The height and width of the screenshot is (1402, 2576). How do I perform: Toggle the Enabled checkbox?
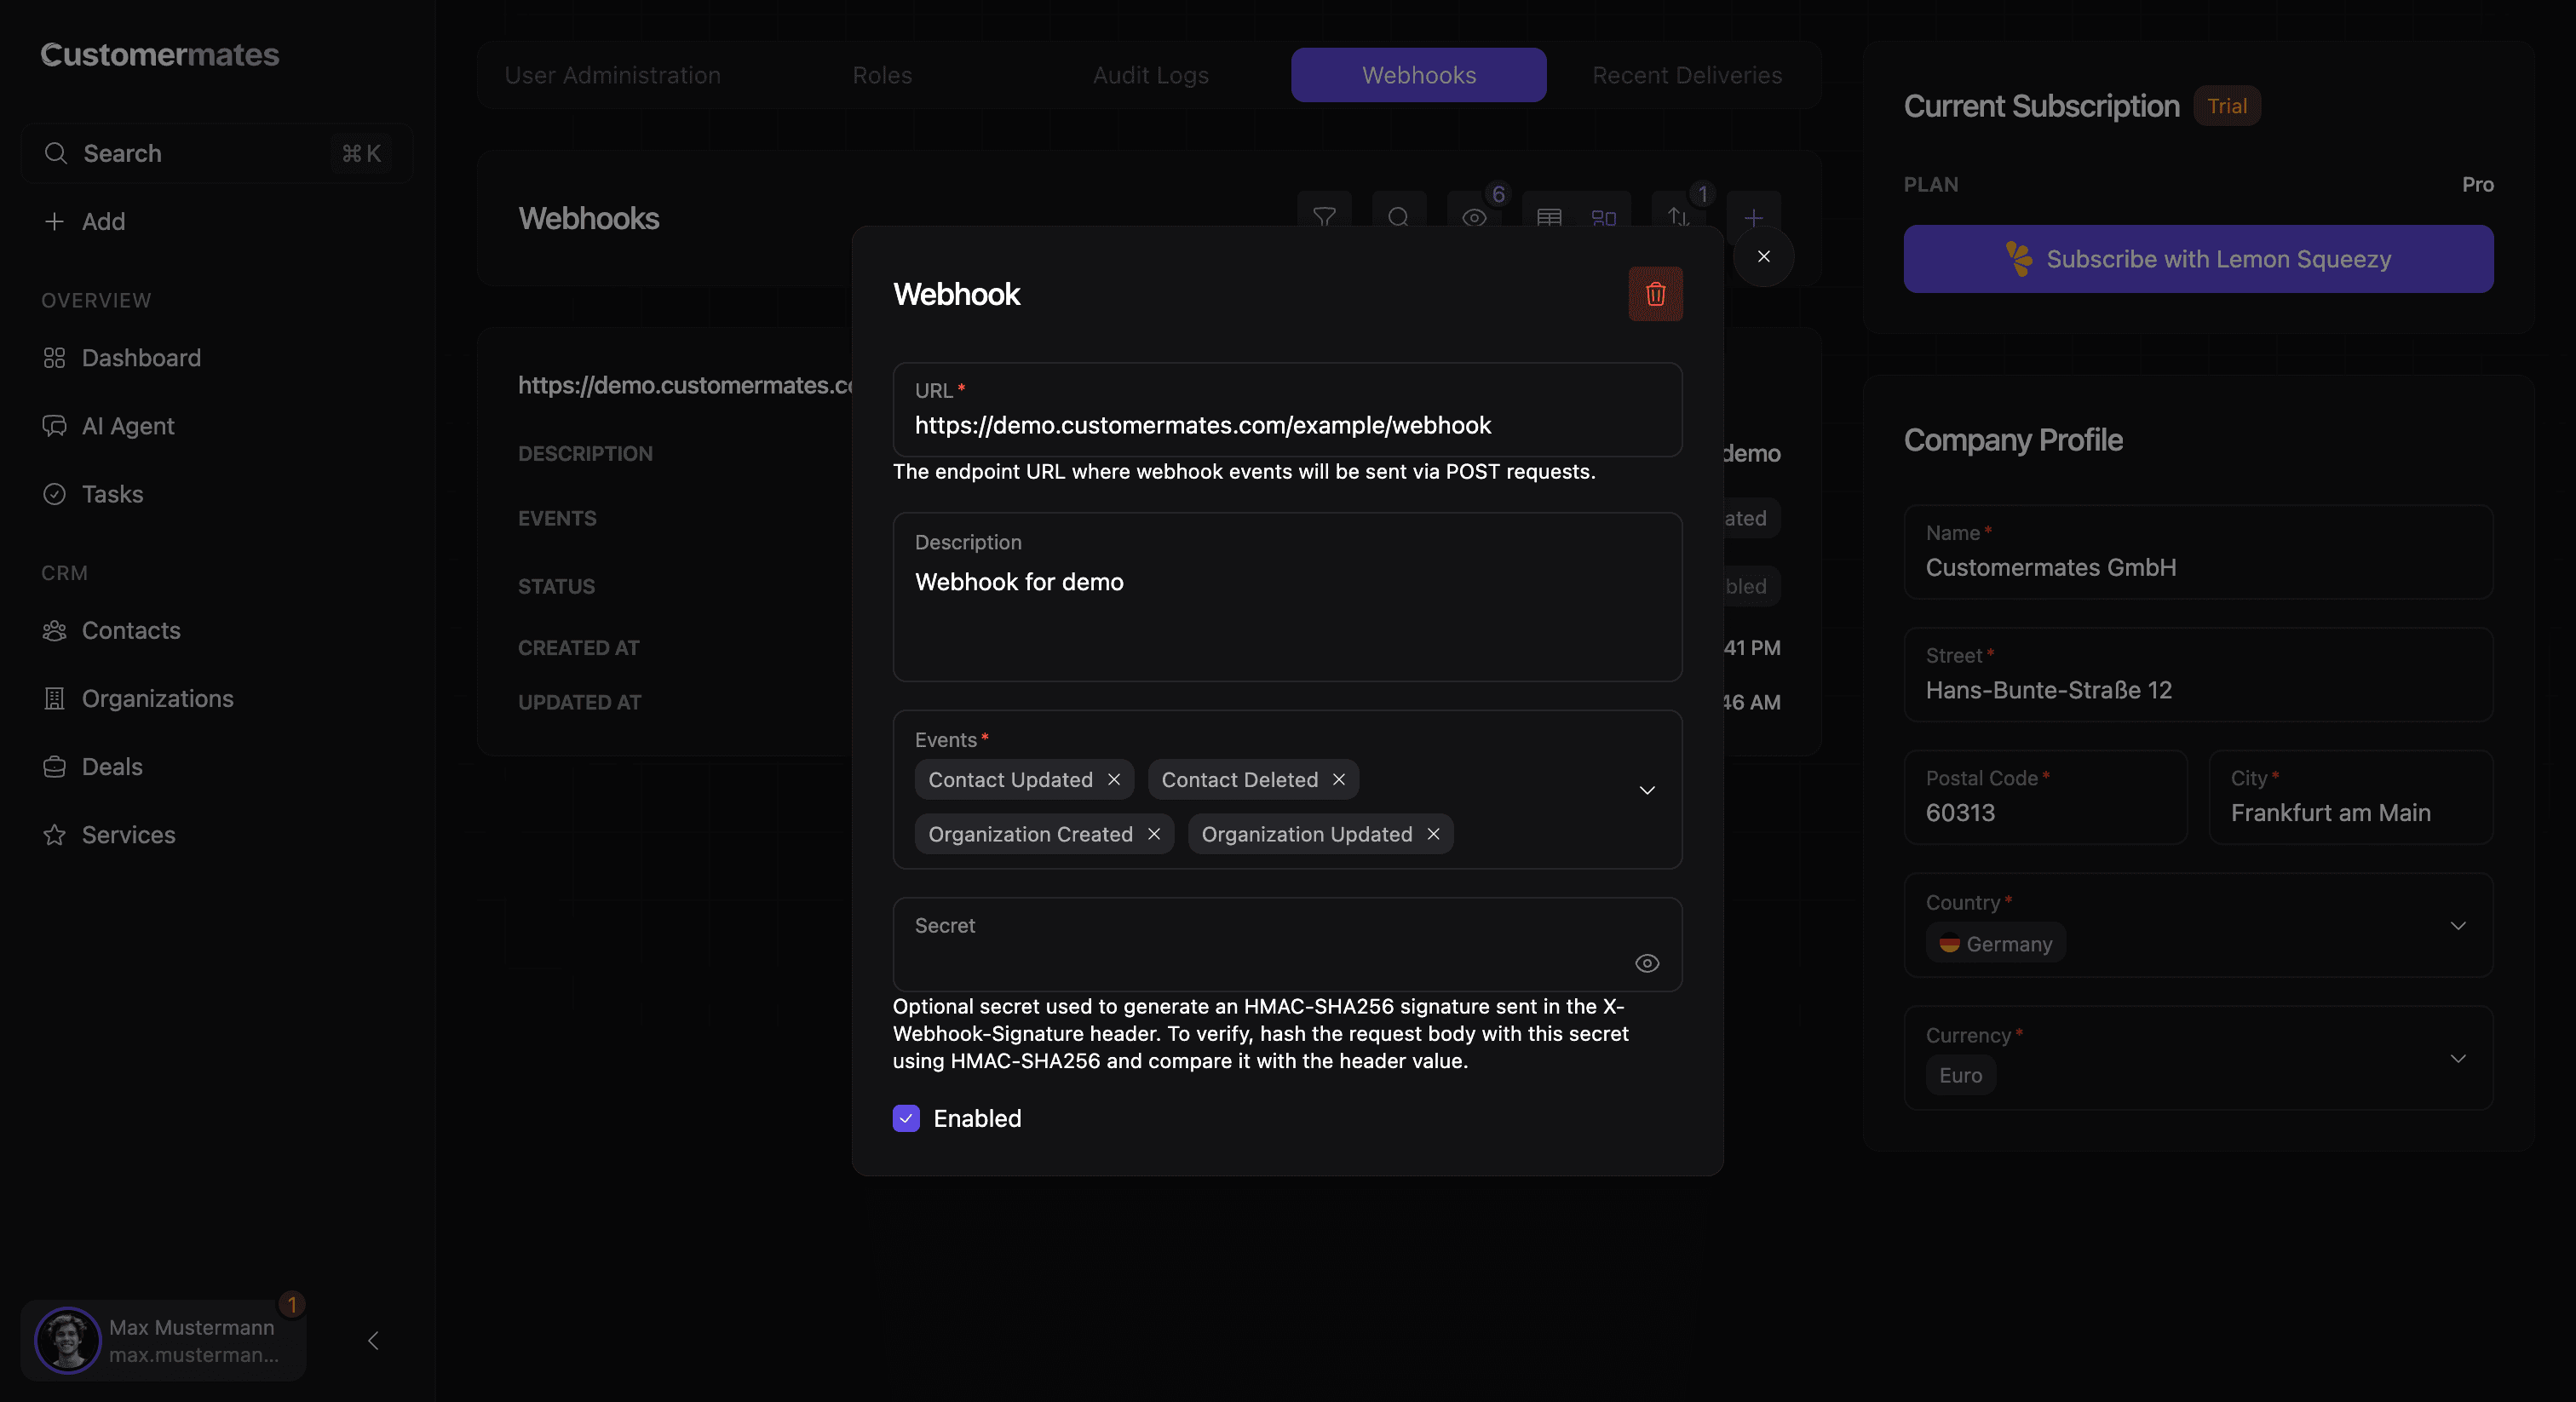click(x=906, y=1118)
